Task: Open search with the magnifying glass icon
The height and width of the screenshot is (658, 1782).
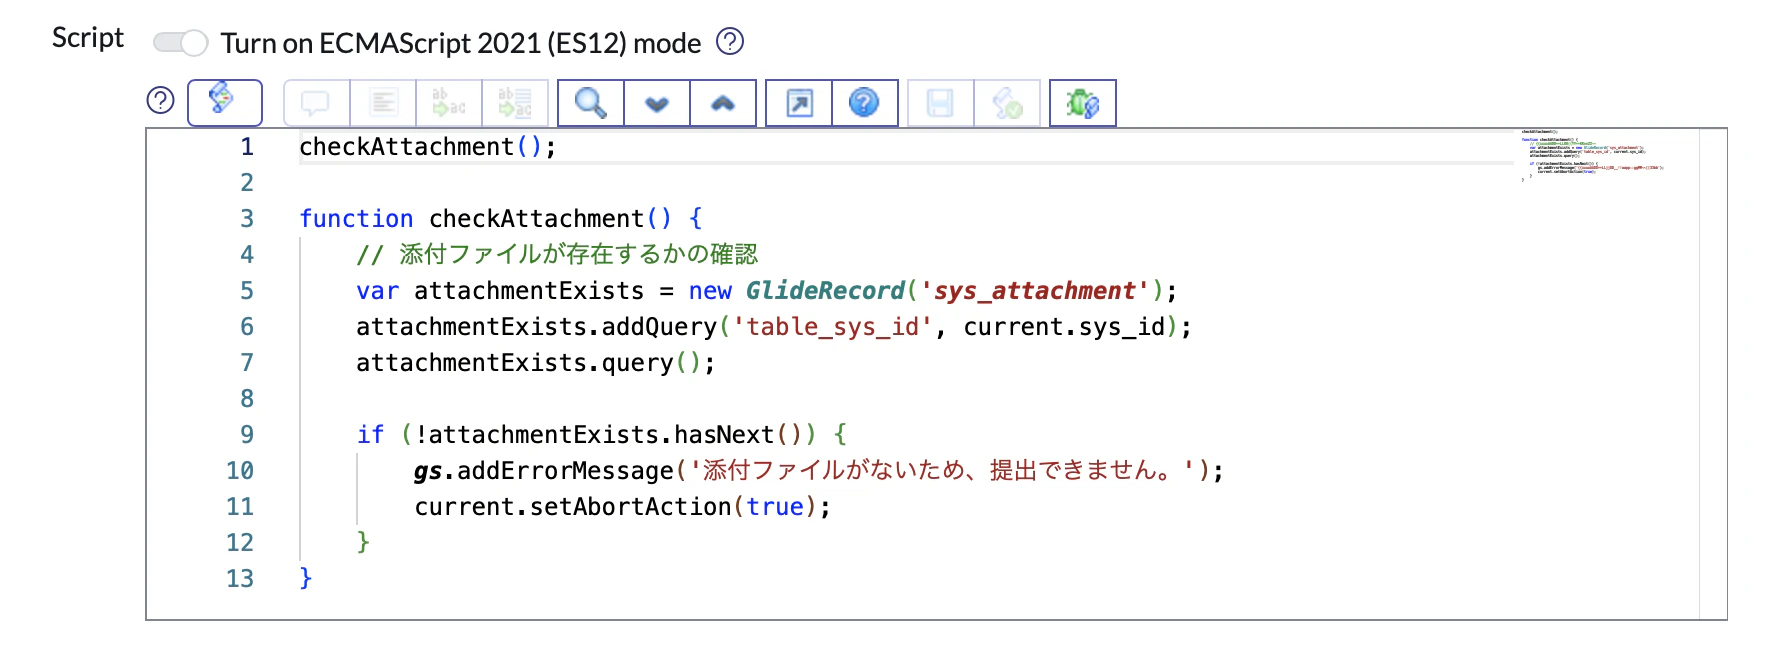Action: (591, 102)
